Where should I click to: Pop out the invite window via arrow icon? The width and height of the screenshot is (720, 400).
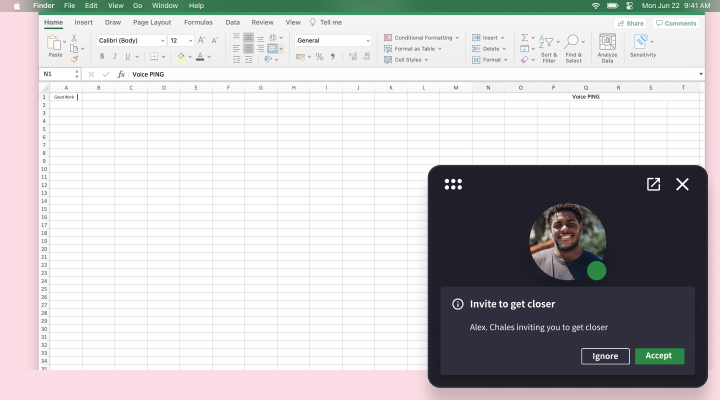pos(653,184)
